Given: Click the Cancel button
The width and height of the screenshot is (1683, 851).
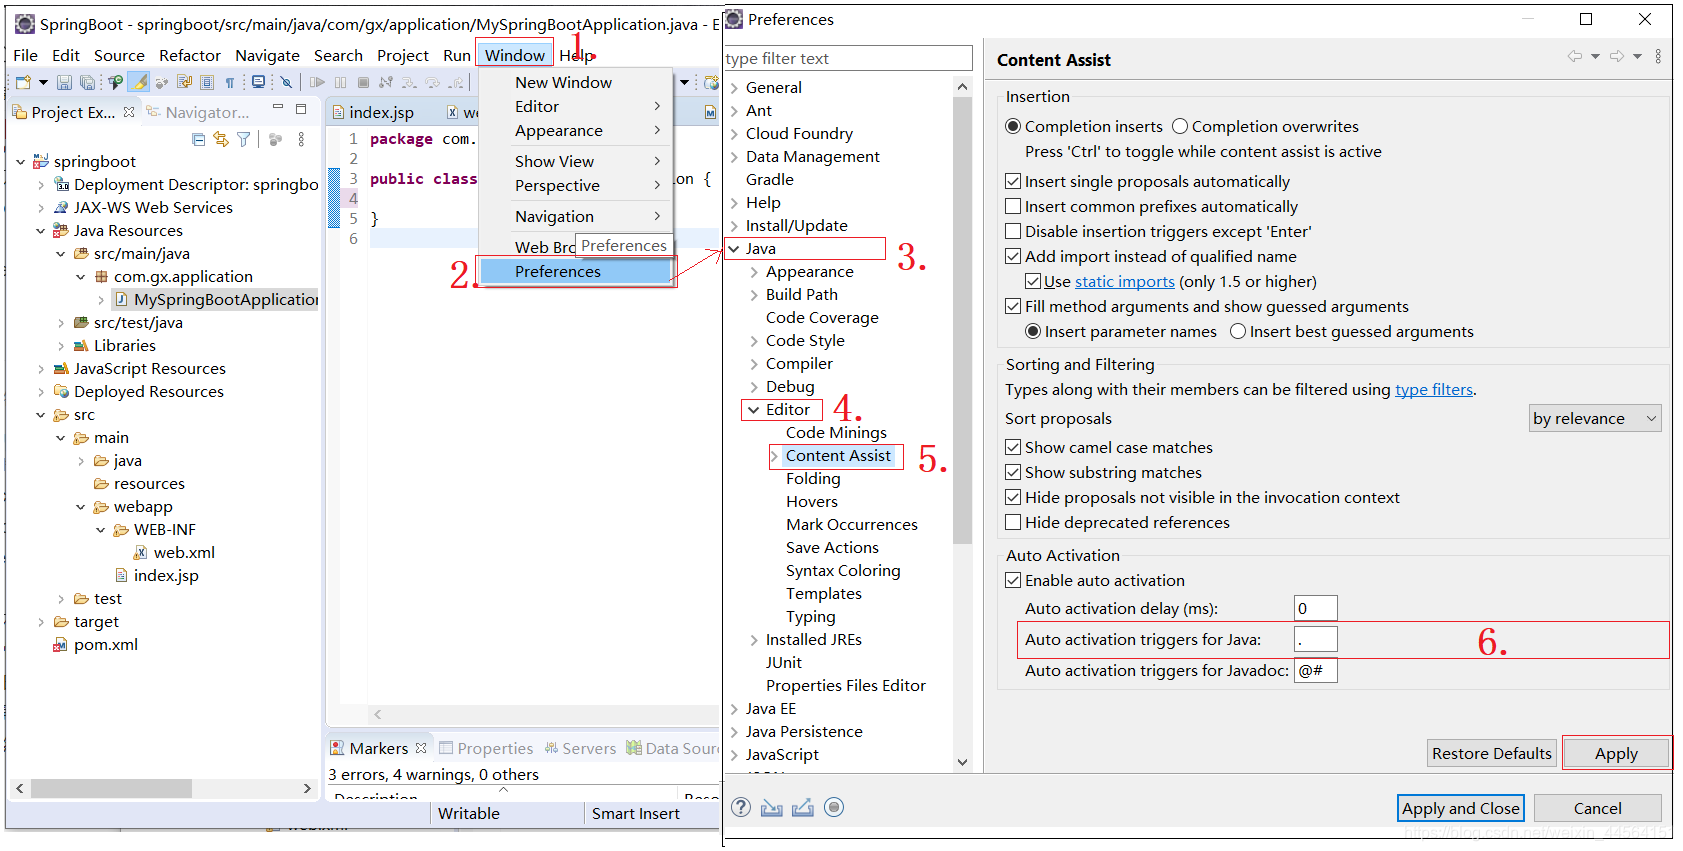Looking at the screenshot, I should click(x=1598, y=808).
